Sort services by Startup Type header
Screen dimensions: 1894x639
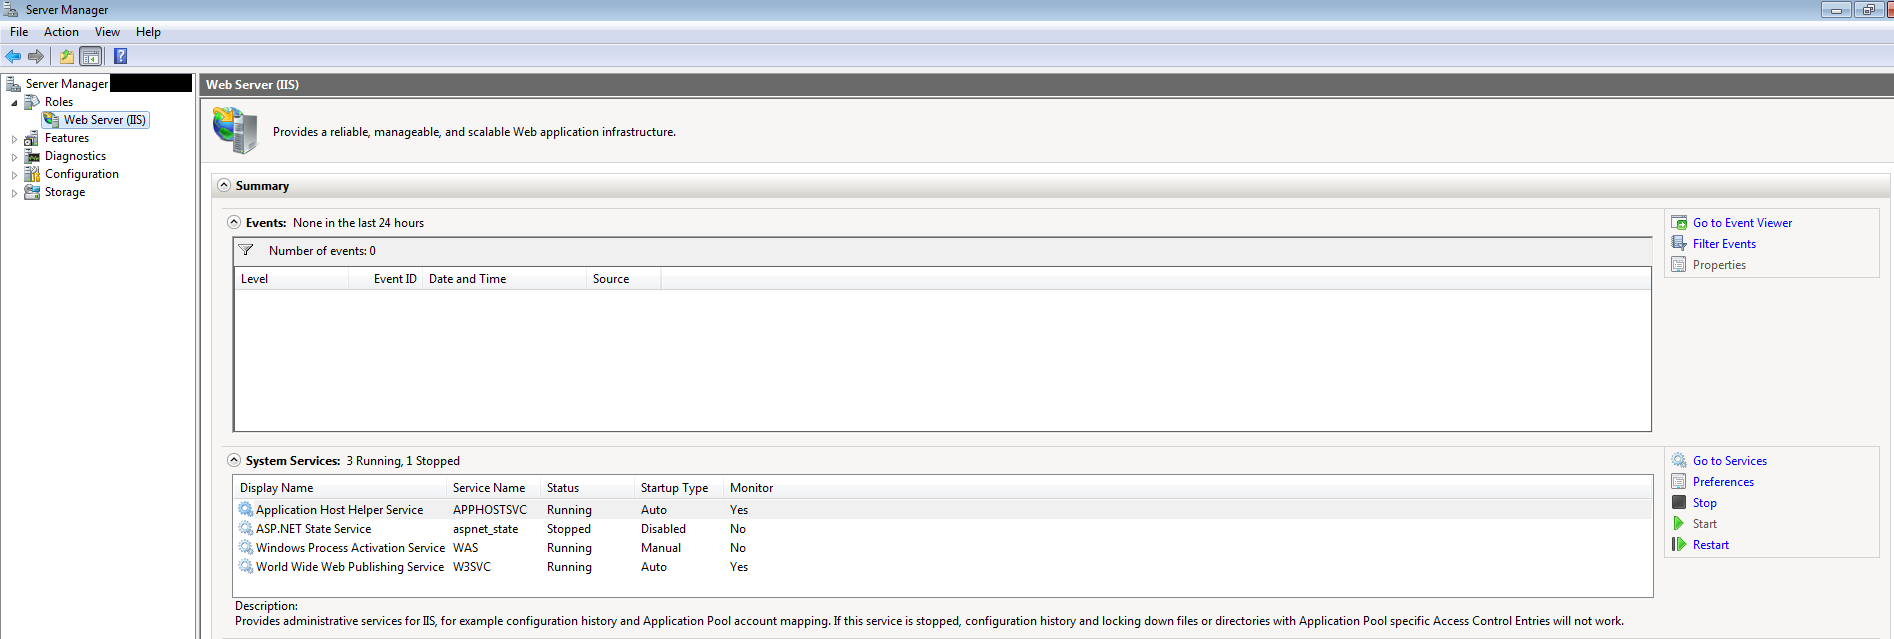pyautogui.click(x=679, y=488)
